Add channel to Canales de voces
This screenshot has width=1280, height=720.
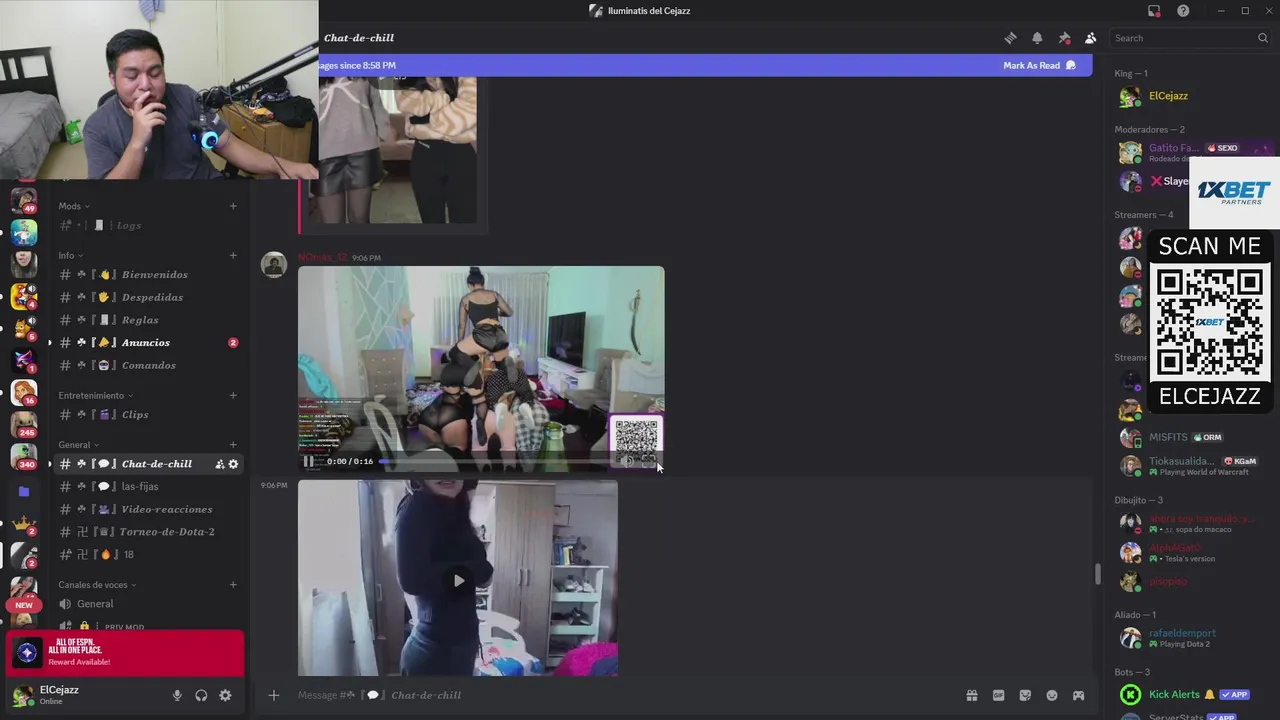233,584
